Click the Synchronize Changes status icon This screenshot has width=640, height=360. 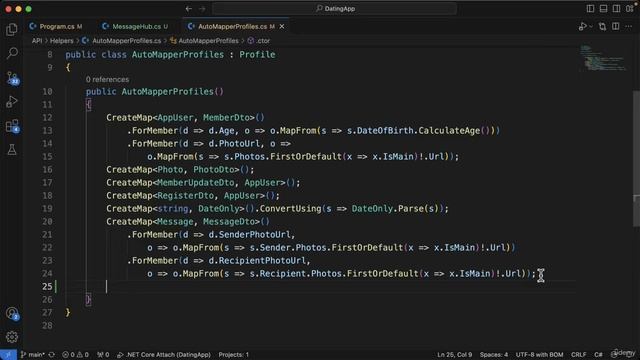pyautogui.click(x=52, y=355)
